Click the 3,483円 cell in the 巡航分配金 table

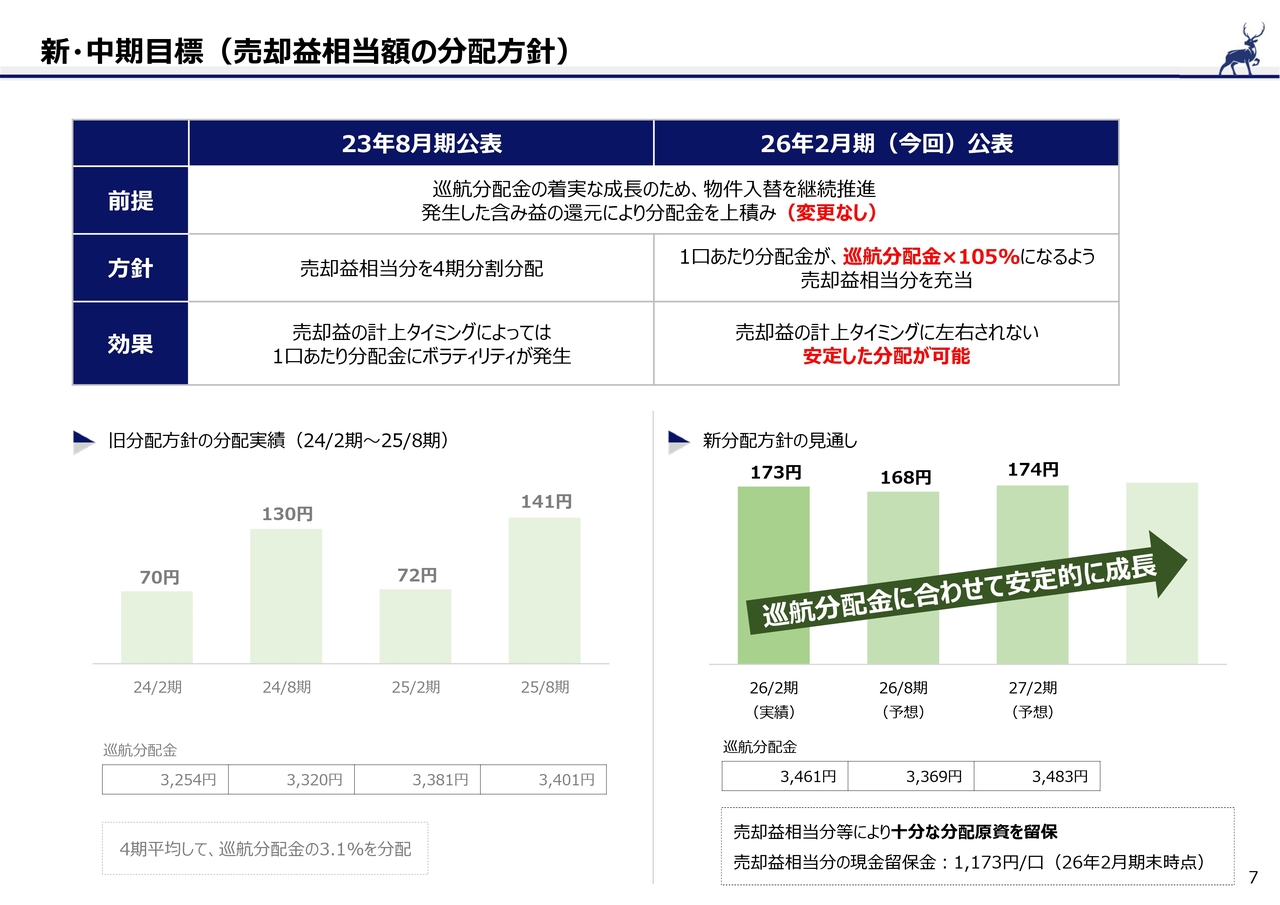coord(1036,776)
